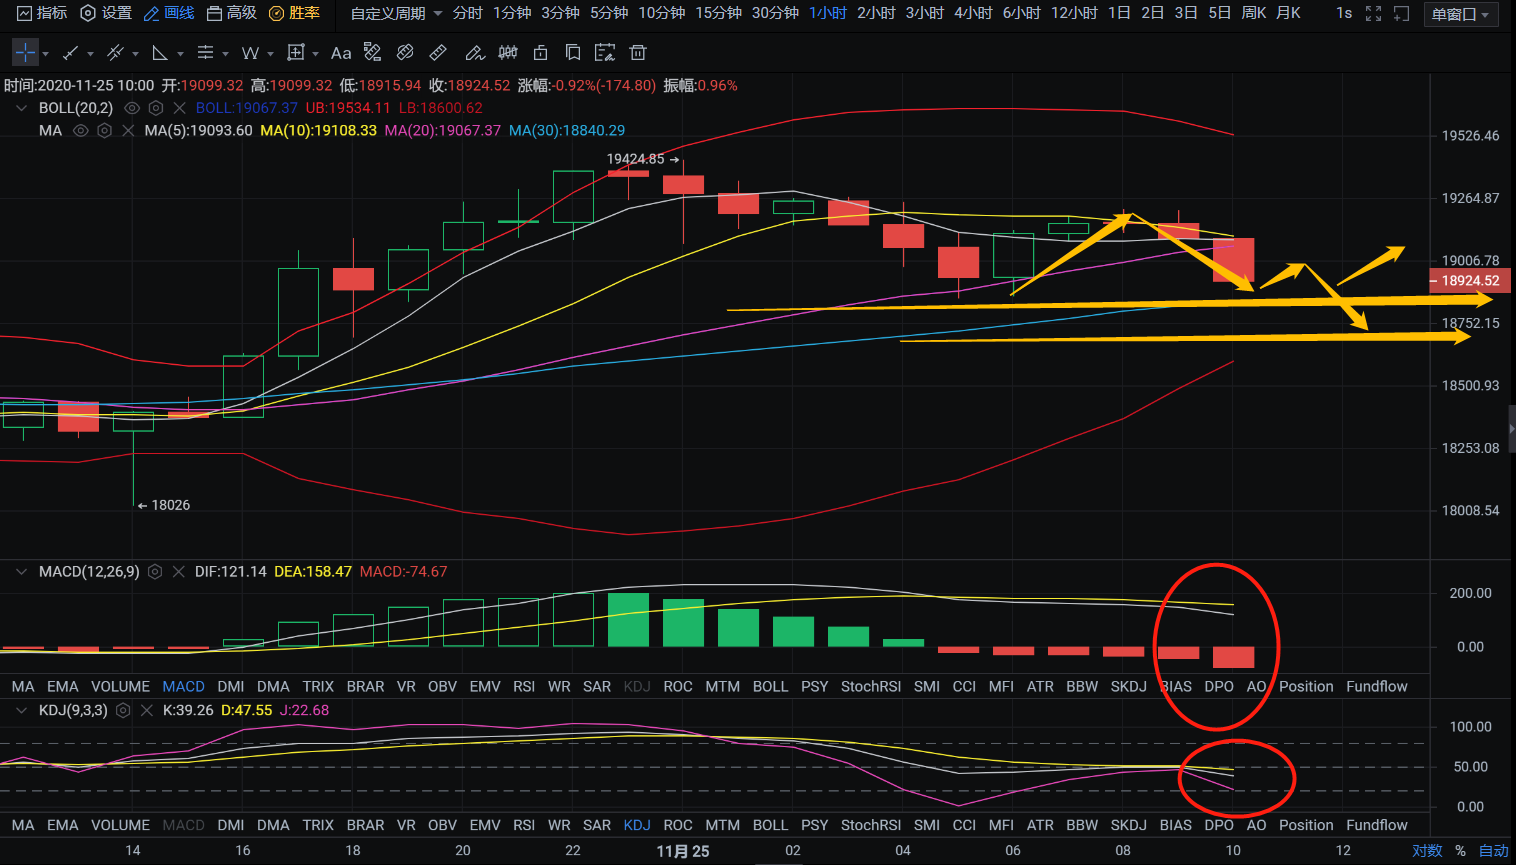
Task: Select the rectangle range measuring tool
Action: click(x=295, y=52)
